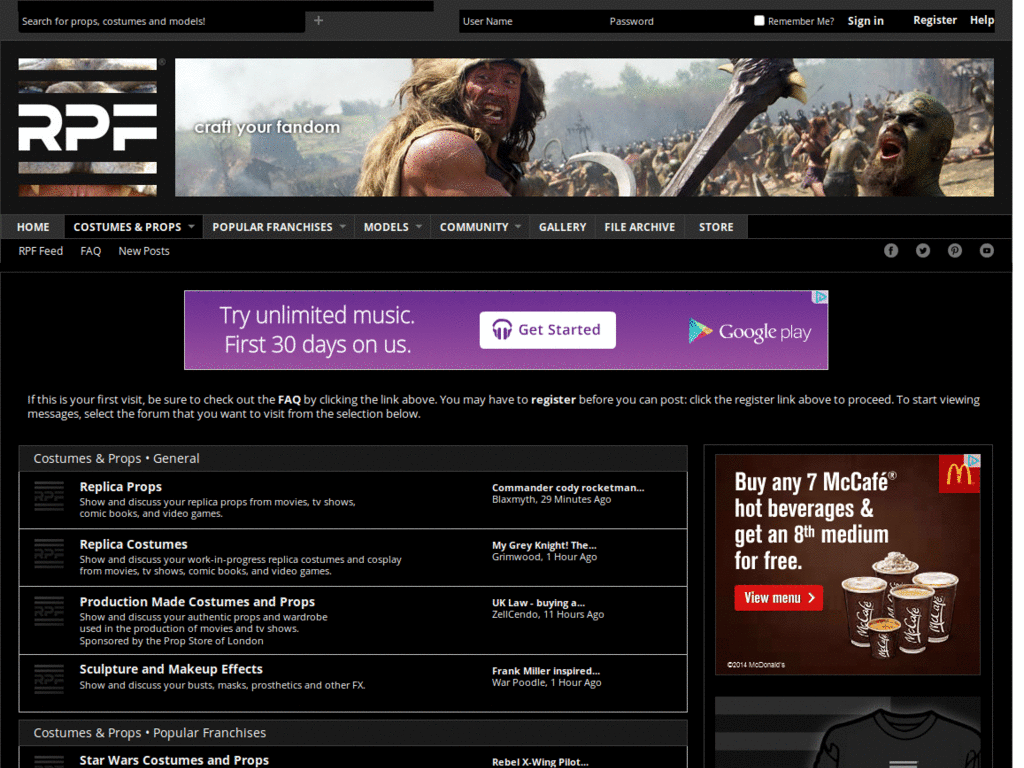Click the Replica Props forum status icon

[49, 497]
